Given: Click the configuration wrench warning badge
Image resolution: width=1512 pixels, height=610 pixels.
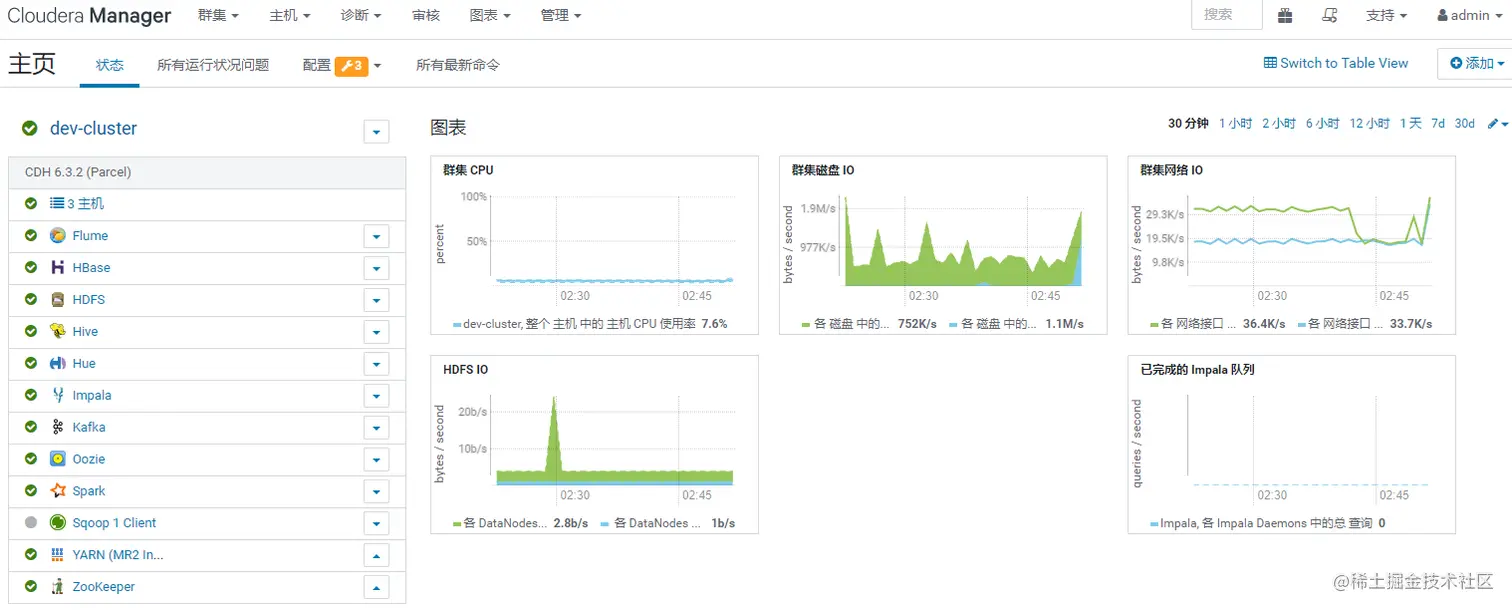Looking at the screenshot, I should click(351, 66).
